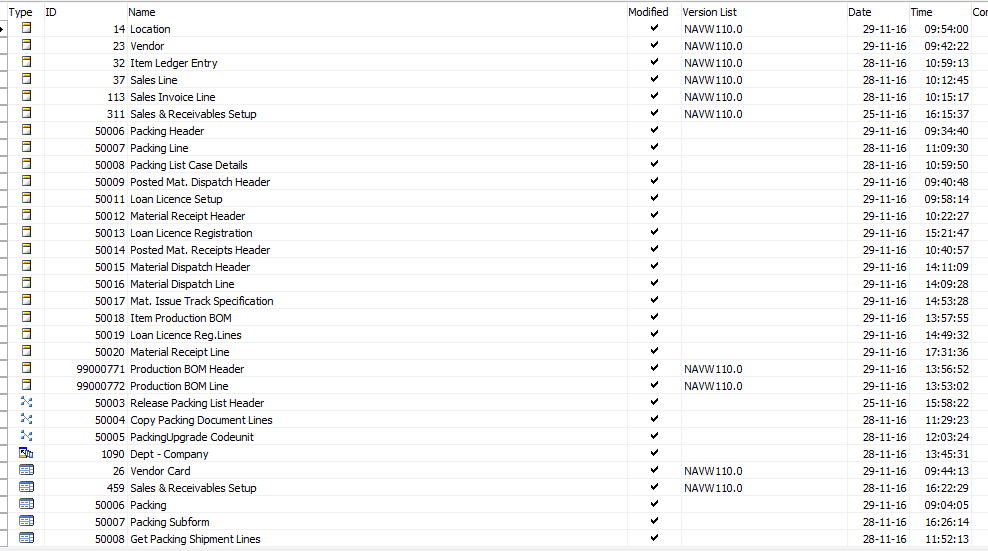This screenshot has width=988, height=551.
Task: Select Material Dispatch Line row name
Action: click(182, 284)
